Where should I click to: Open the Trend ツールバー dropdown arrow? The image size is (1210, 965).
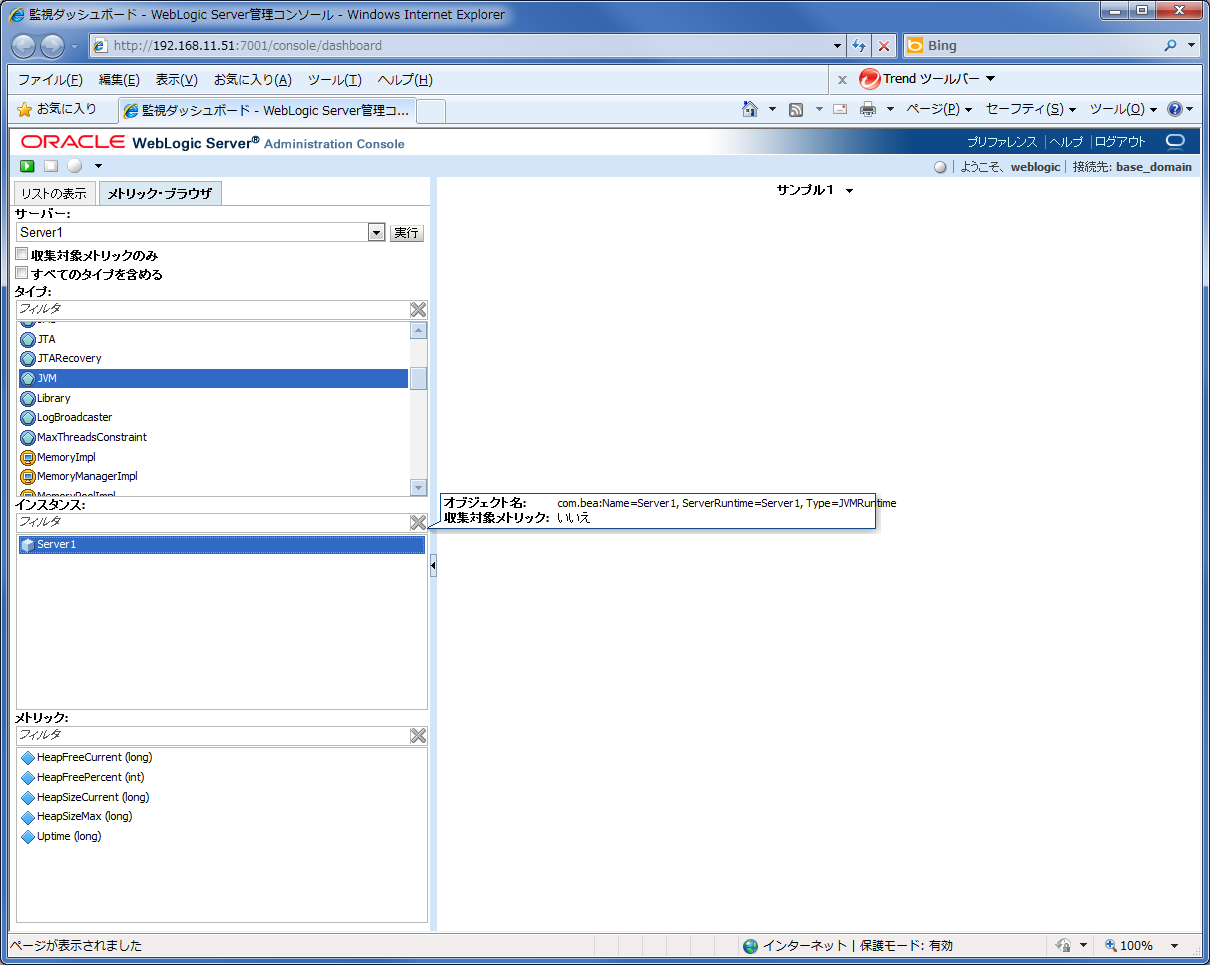990,79
